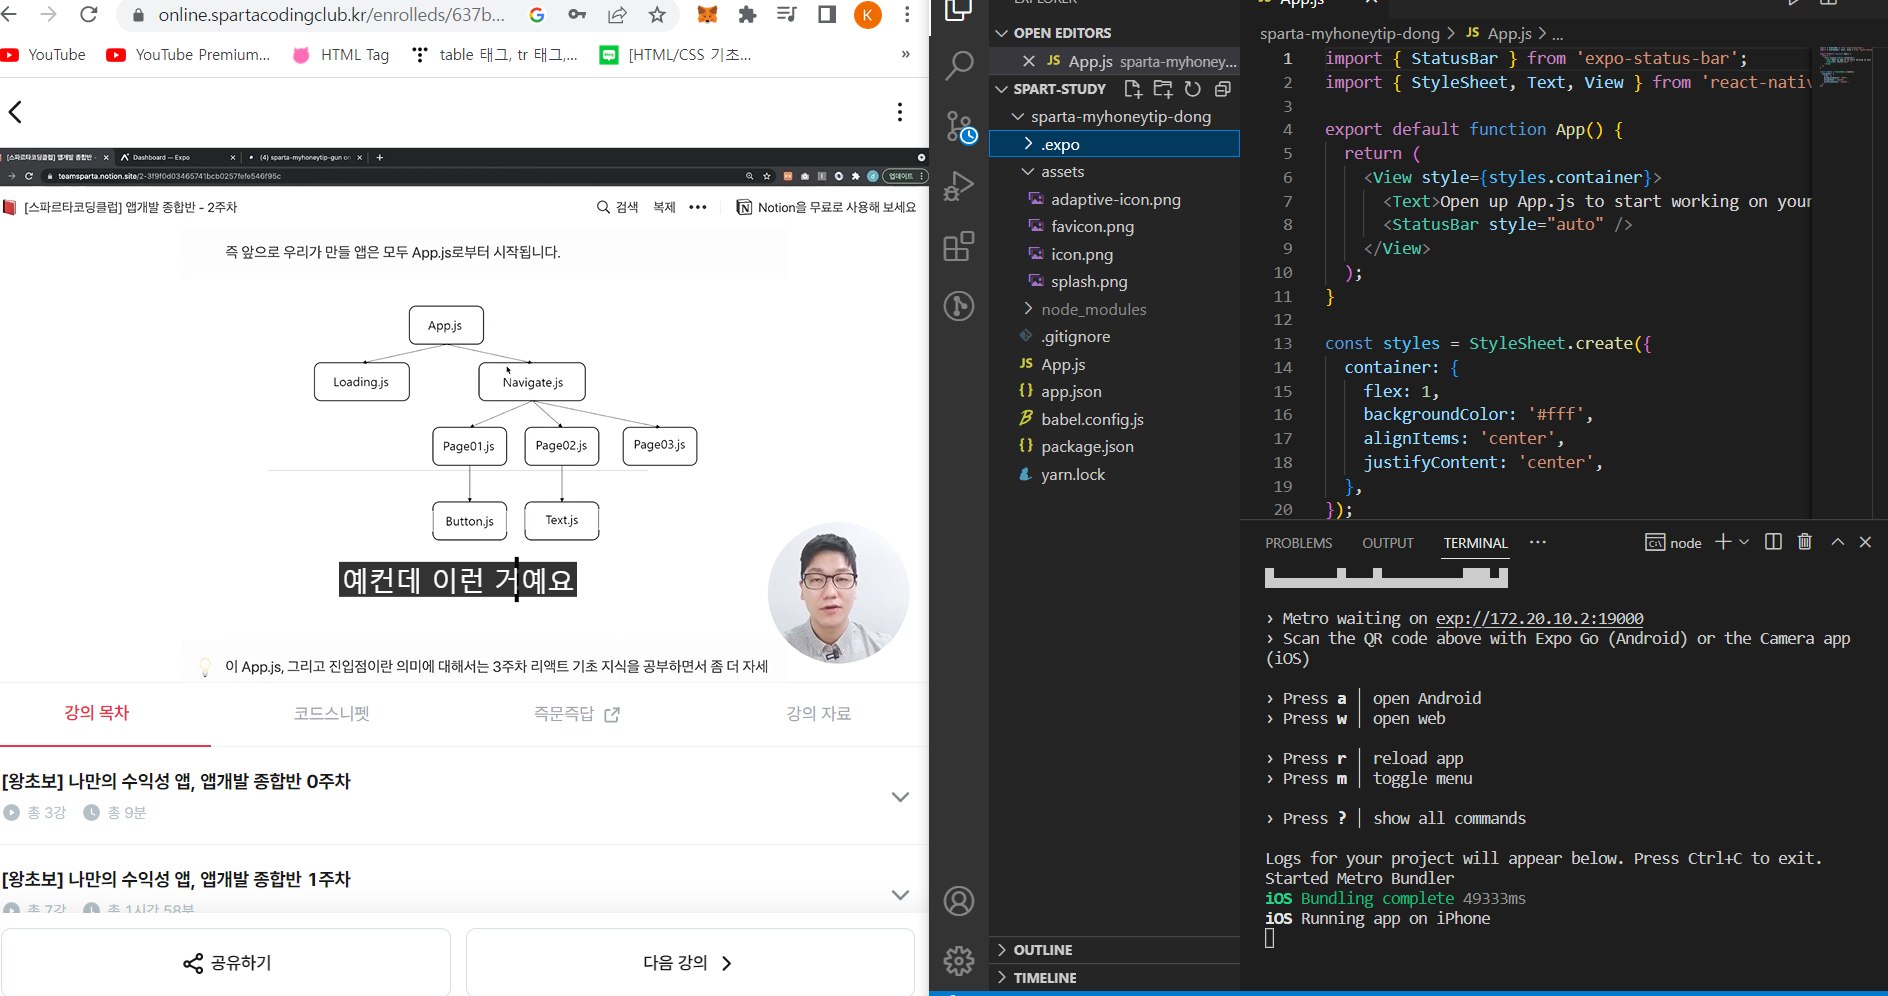This screenshot has height=996, width=1888.
Task: Click the Chrome address bar URL
Action: coord(331,14)
